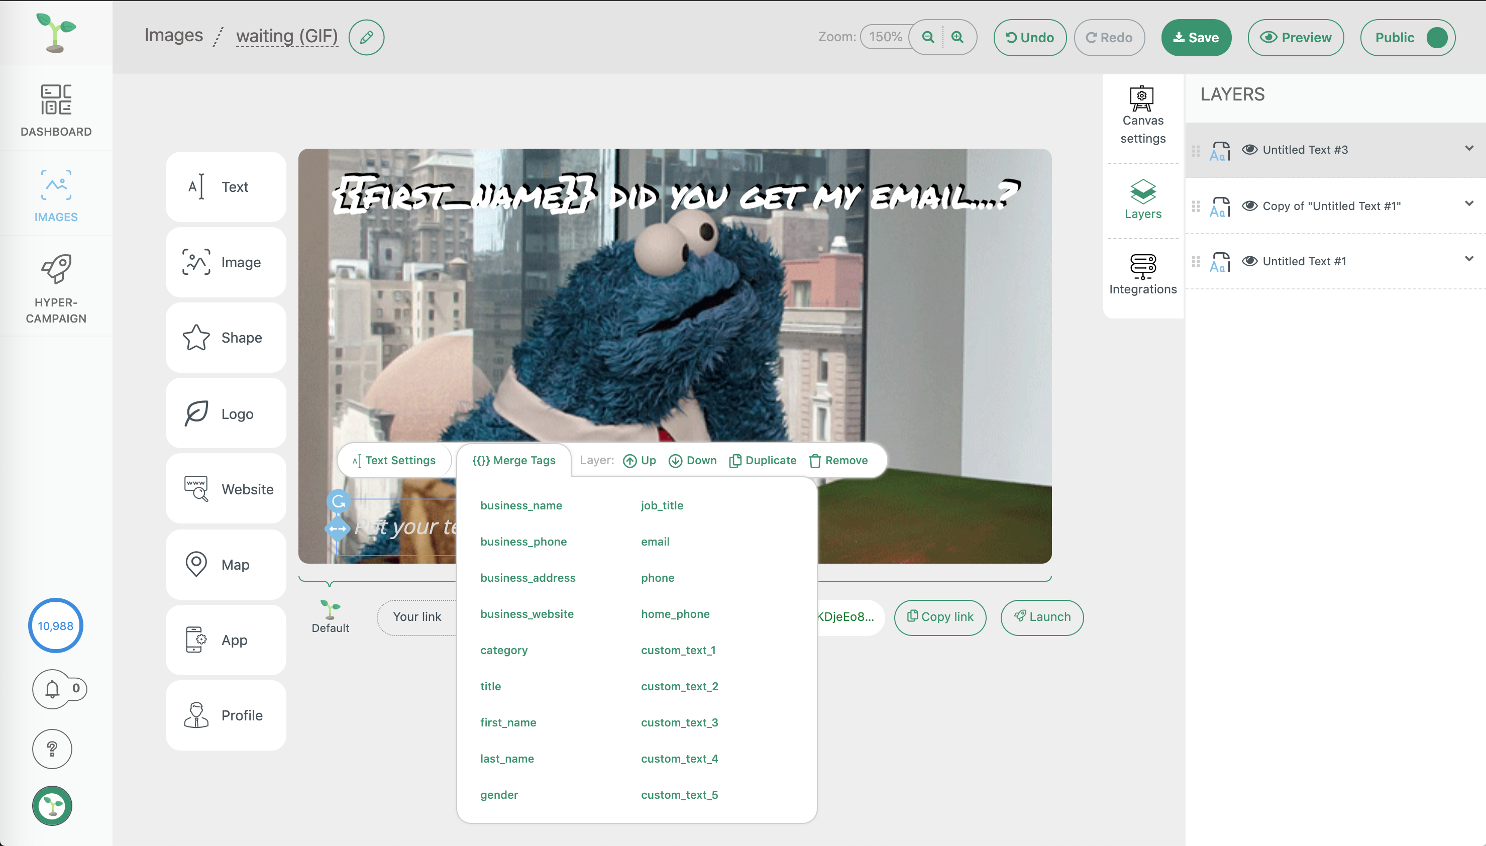Click the Save button
Screen dimensions: 1486x846
1196,37
